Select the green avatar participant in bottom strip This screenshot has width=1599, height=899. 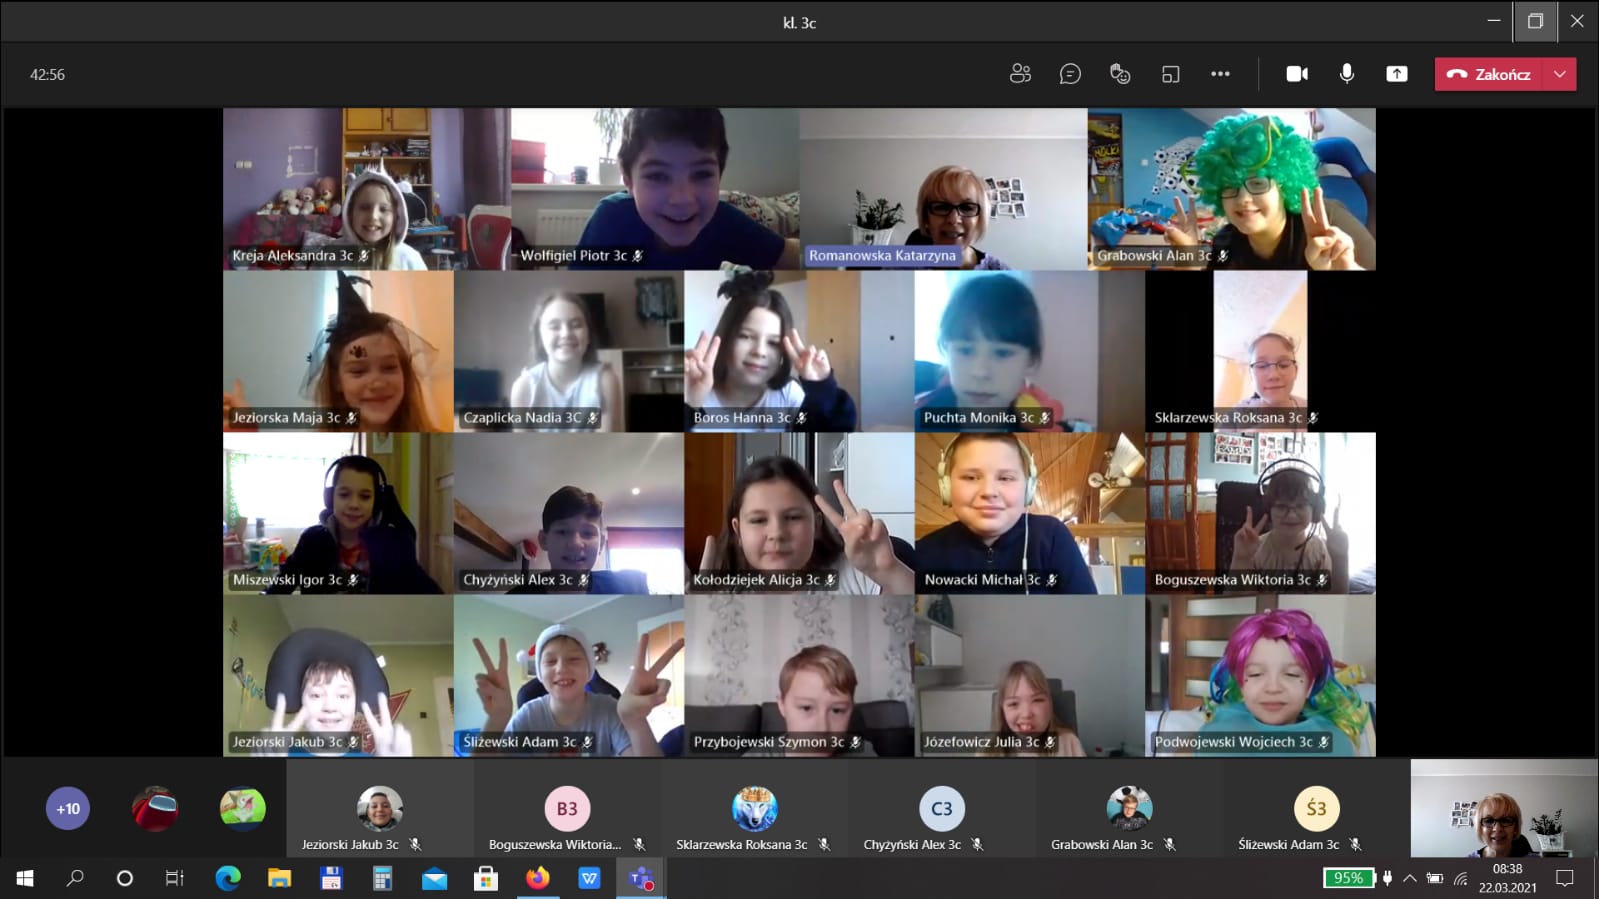[x=243, y=809]
